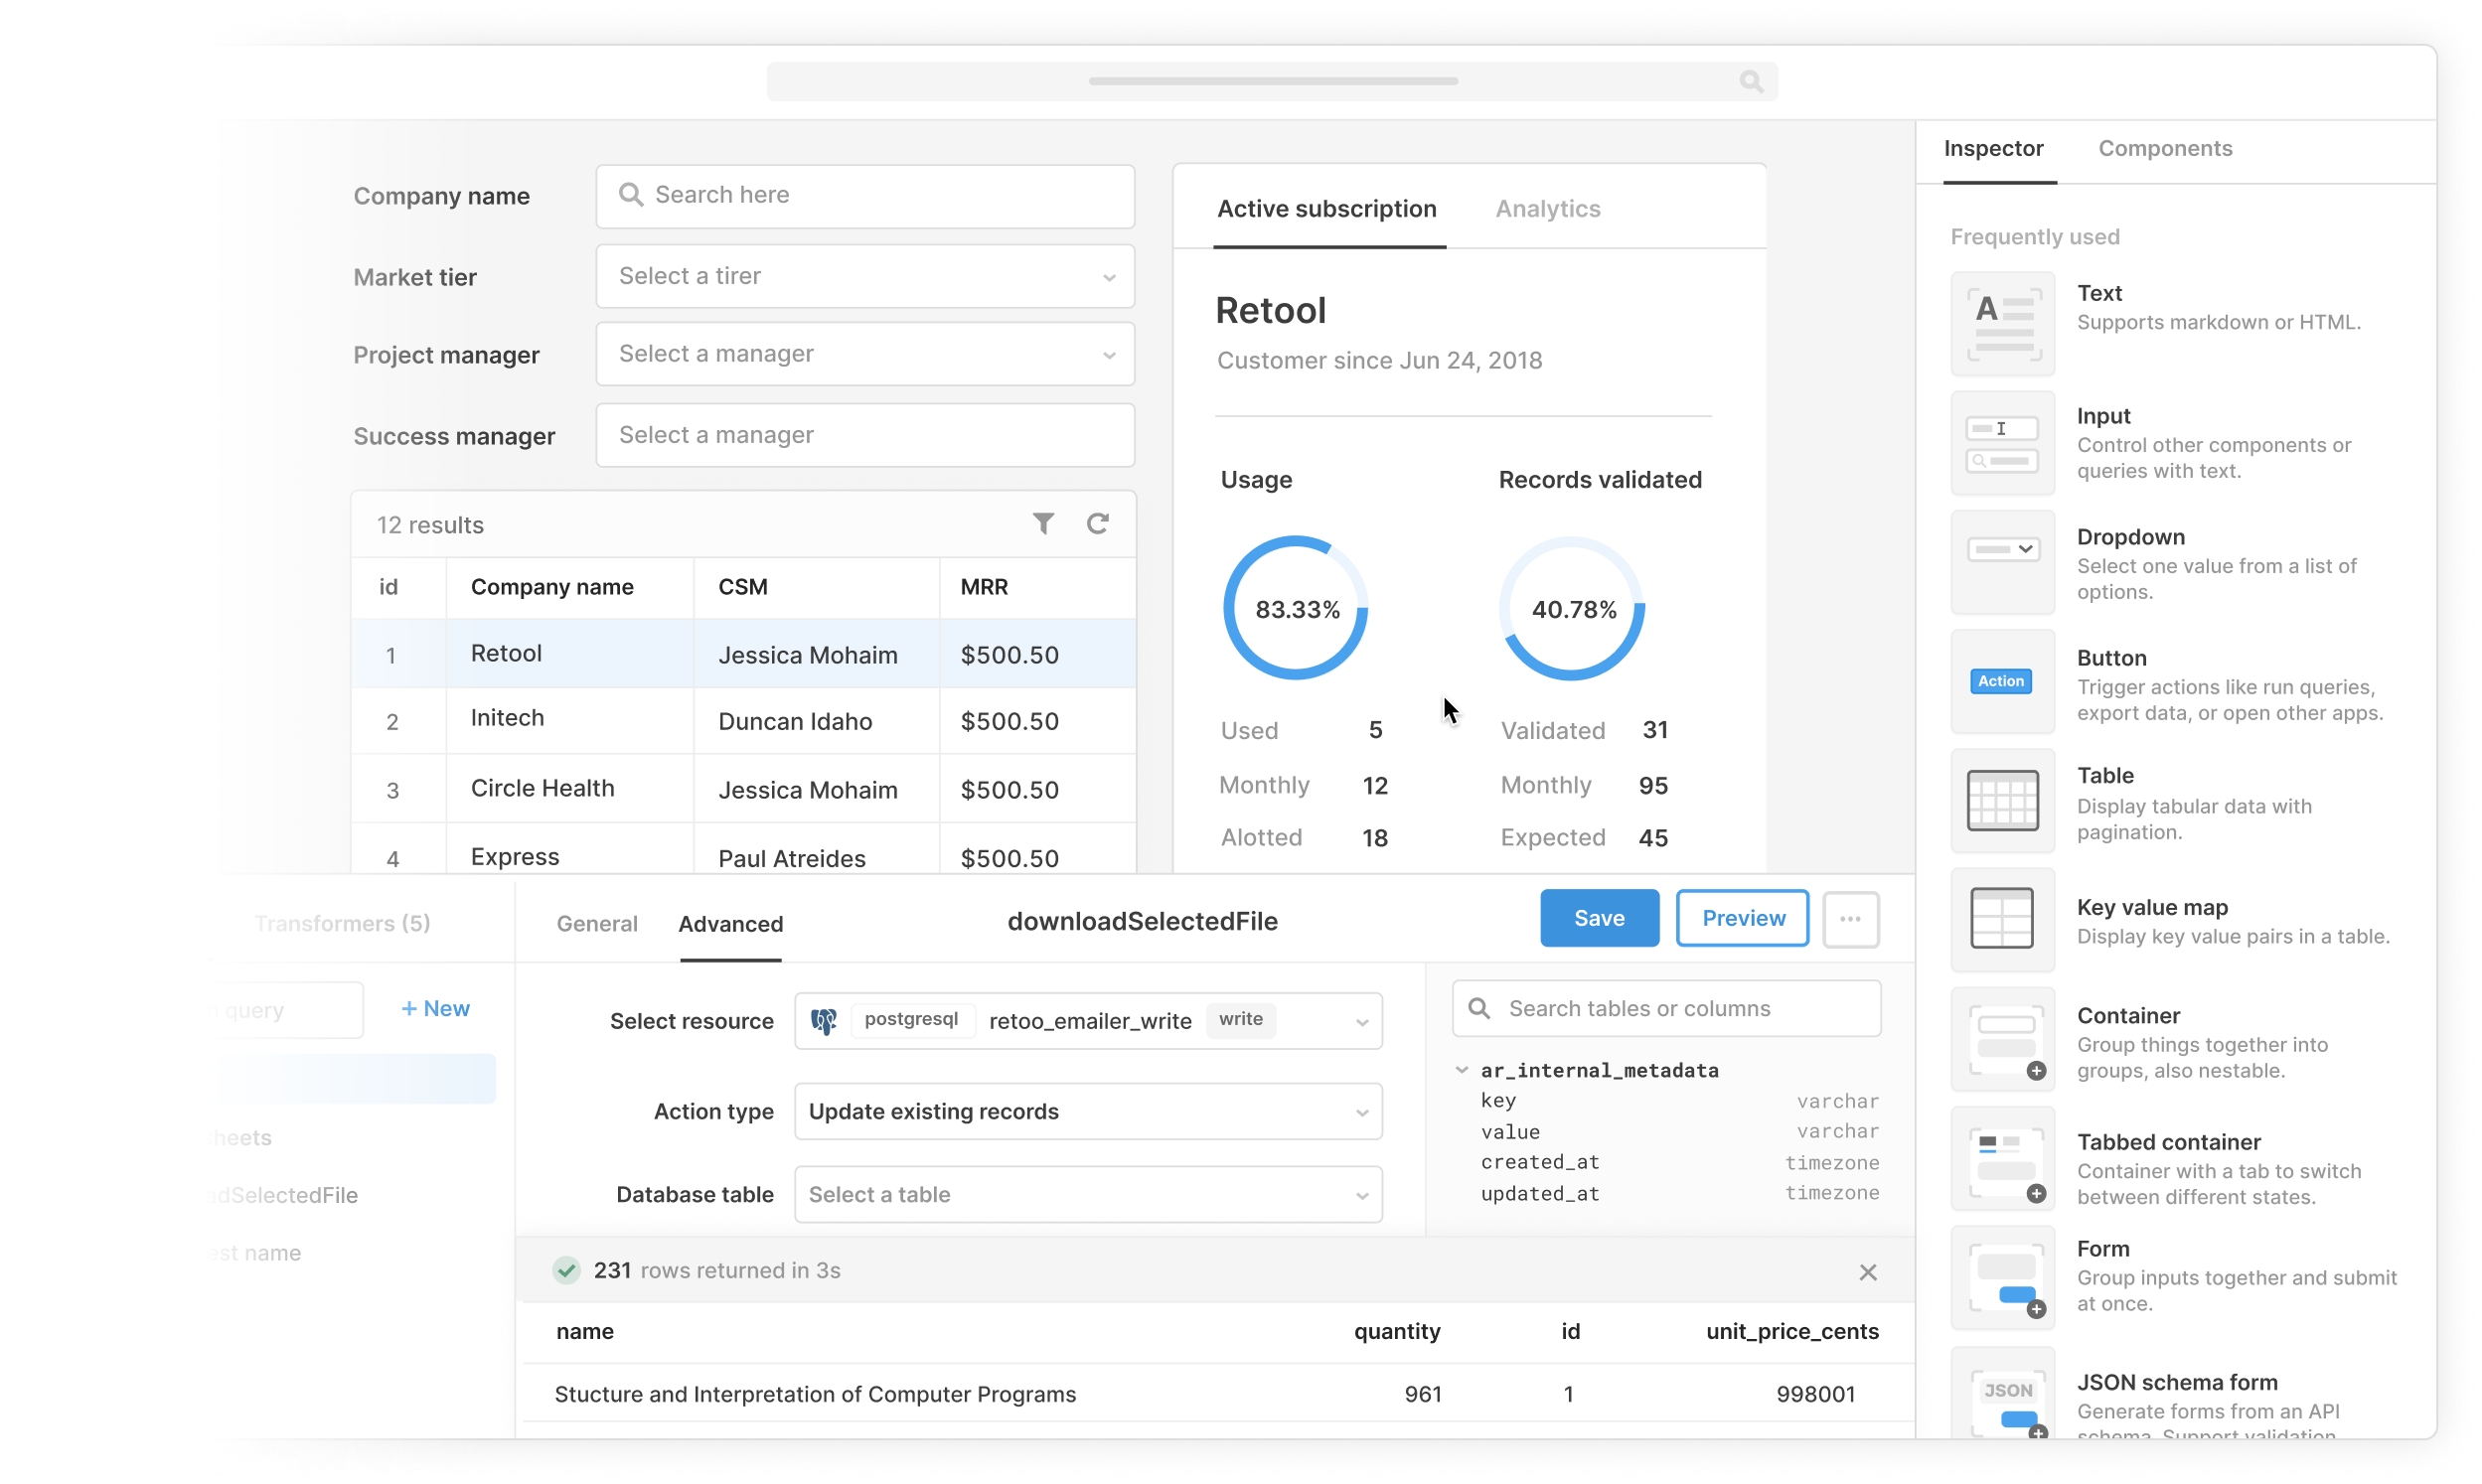Click the filter icon in results table
Viewport: 2482px width, 1484px height.
coord(1042,522)
